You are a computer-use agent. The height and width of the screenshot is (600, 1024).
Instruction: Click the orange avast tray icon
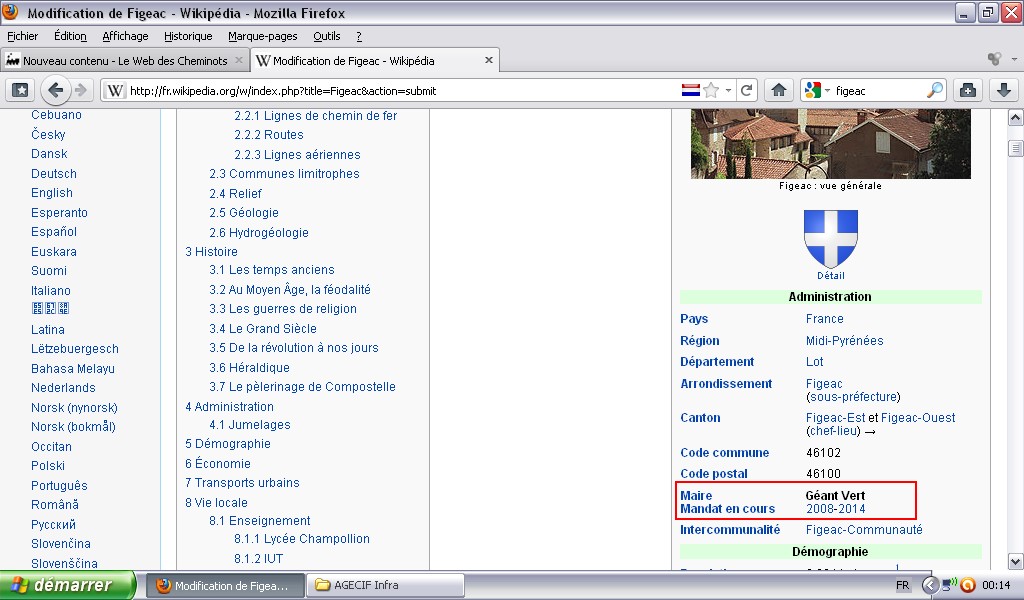(x=968, y=586)
